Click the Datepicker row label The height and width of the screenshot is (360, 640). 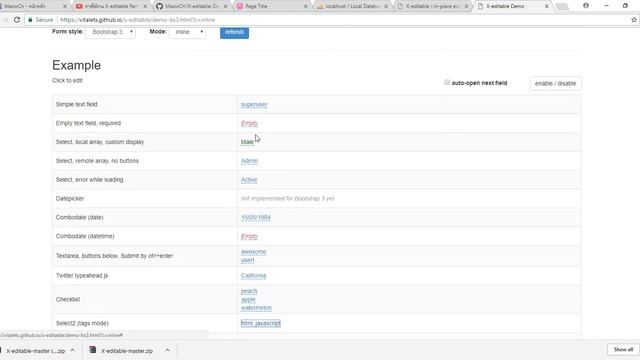(70, 199)
